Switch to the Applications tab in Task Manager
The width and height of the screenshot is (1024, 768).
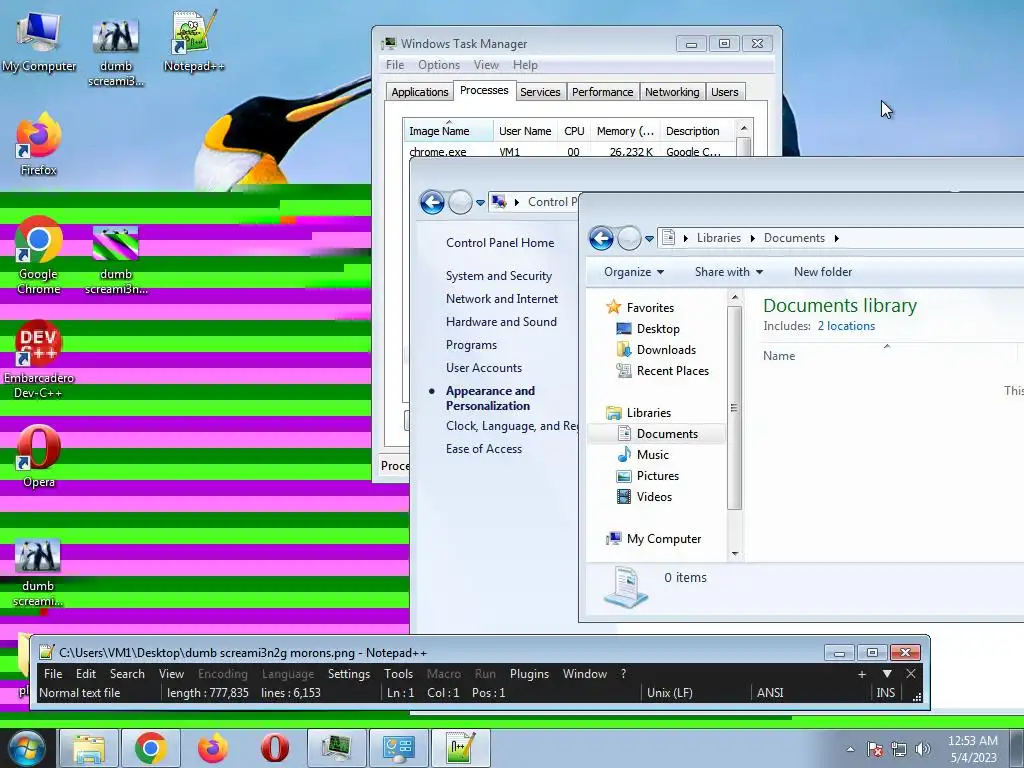[419, 92]
